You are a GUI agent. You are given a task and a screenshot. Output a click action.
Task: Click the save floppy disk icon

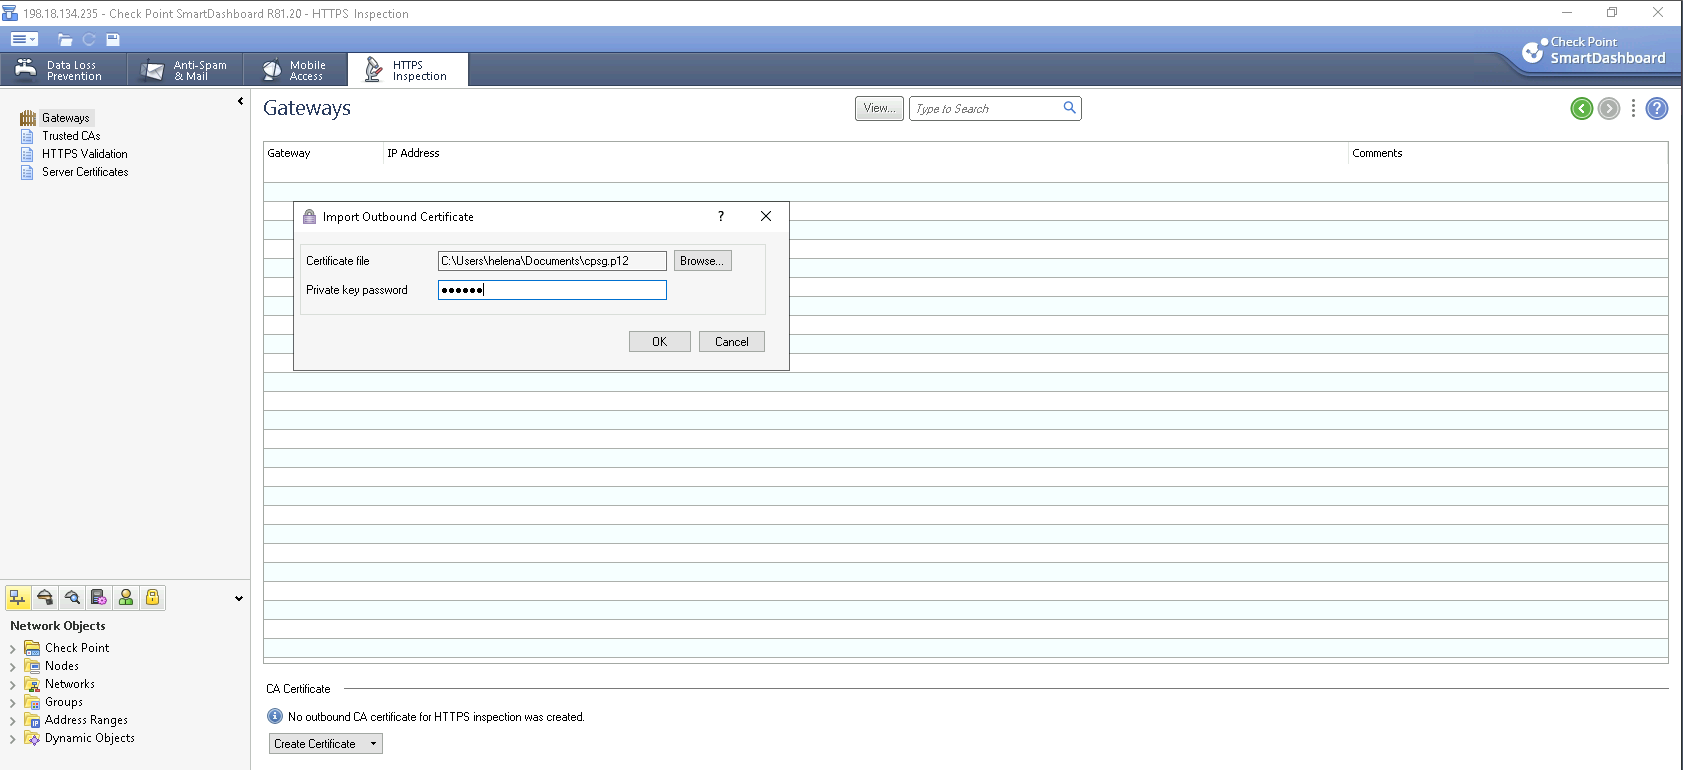tap(113, 40)
